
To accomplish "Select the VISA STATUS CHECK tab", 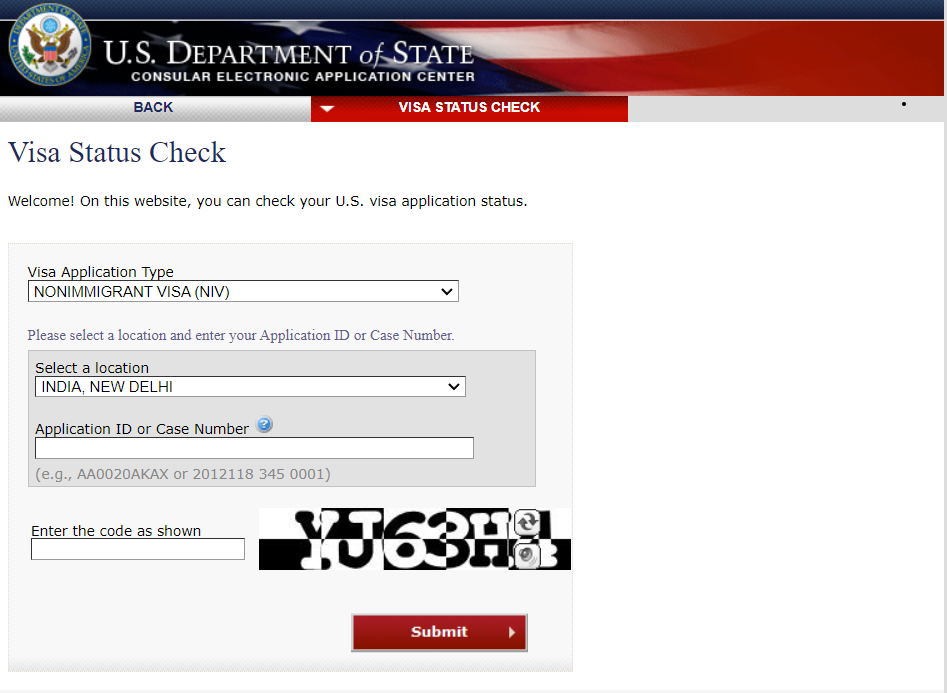I will click(469, 109).
